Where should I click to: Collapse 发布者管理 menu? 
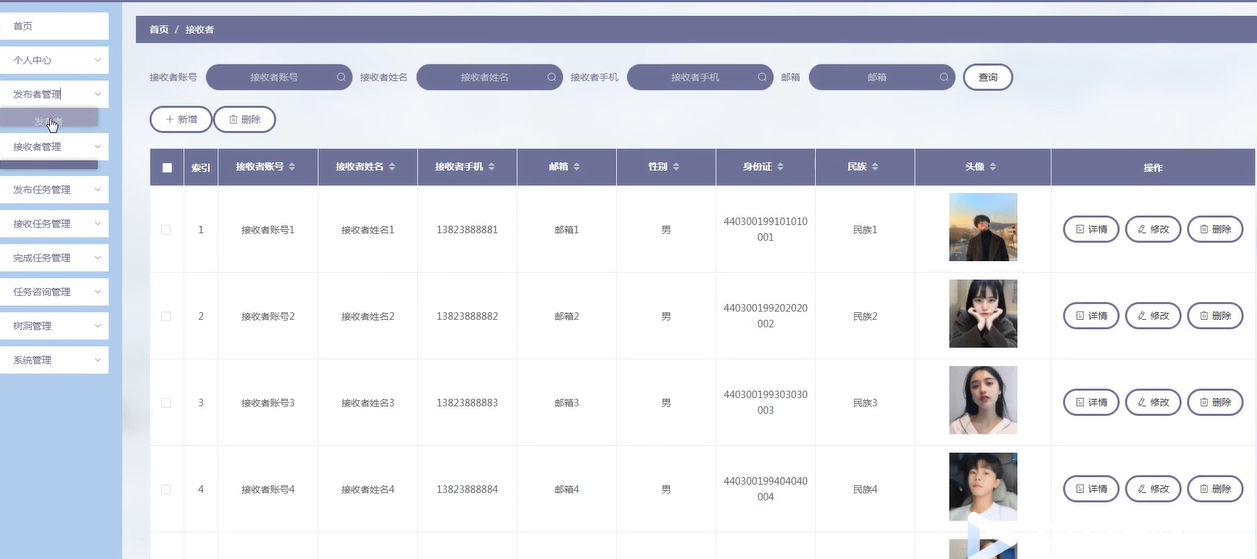(x=54, y=94)
